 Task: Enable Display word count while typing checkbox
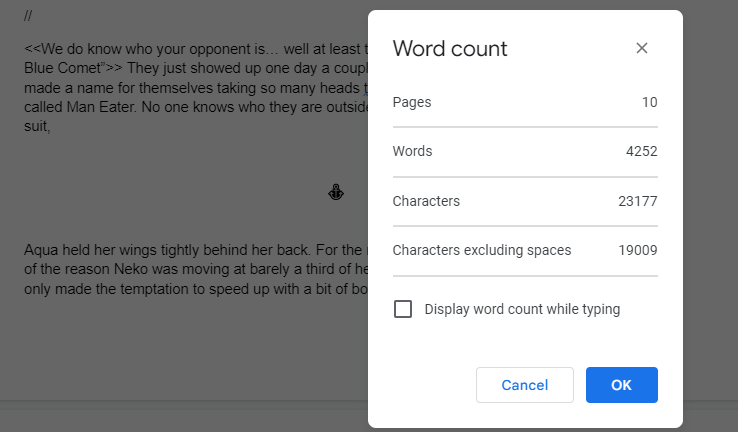click(403, 309)
